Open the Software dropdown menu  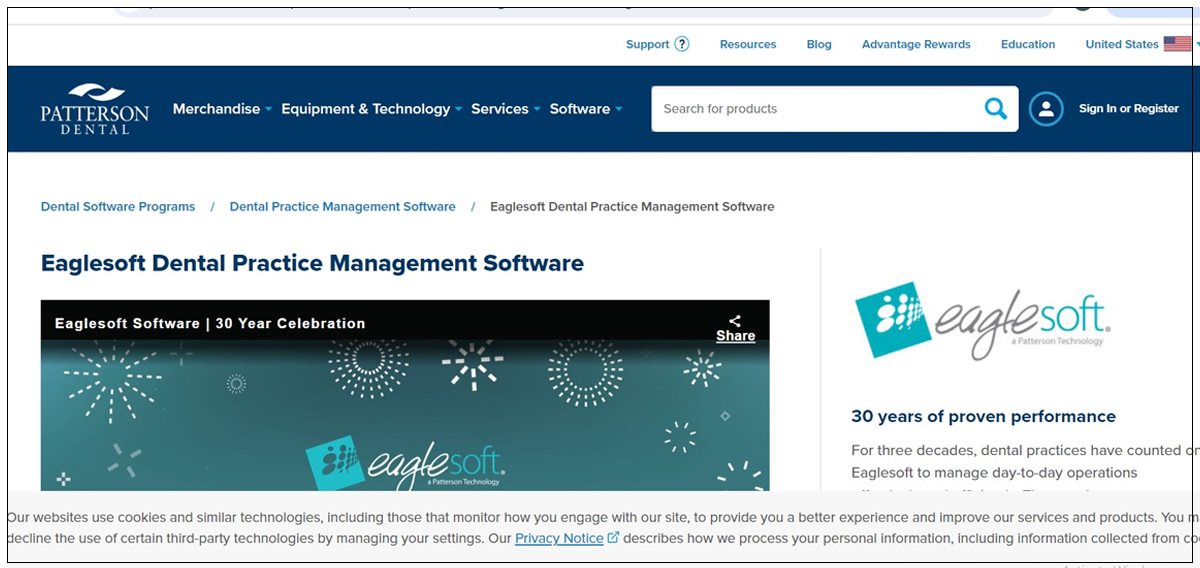click(x=585, y=109)
